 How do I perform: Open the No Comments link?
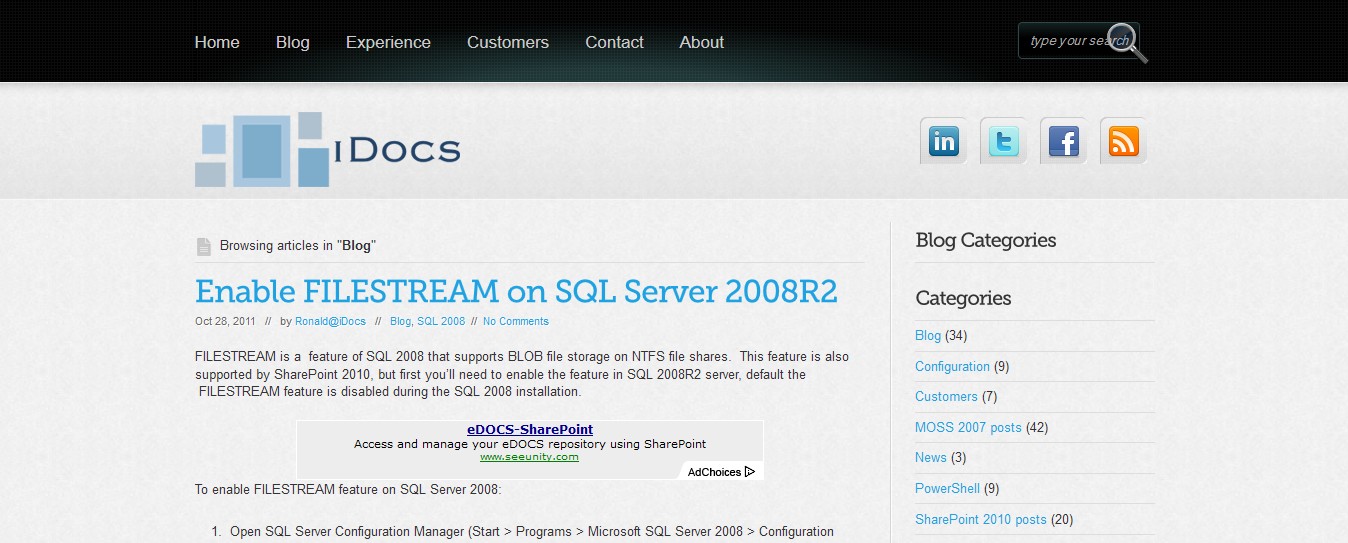pos(516,321)
